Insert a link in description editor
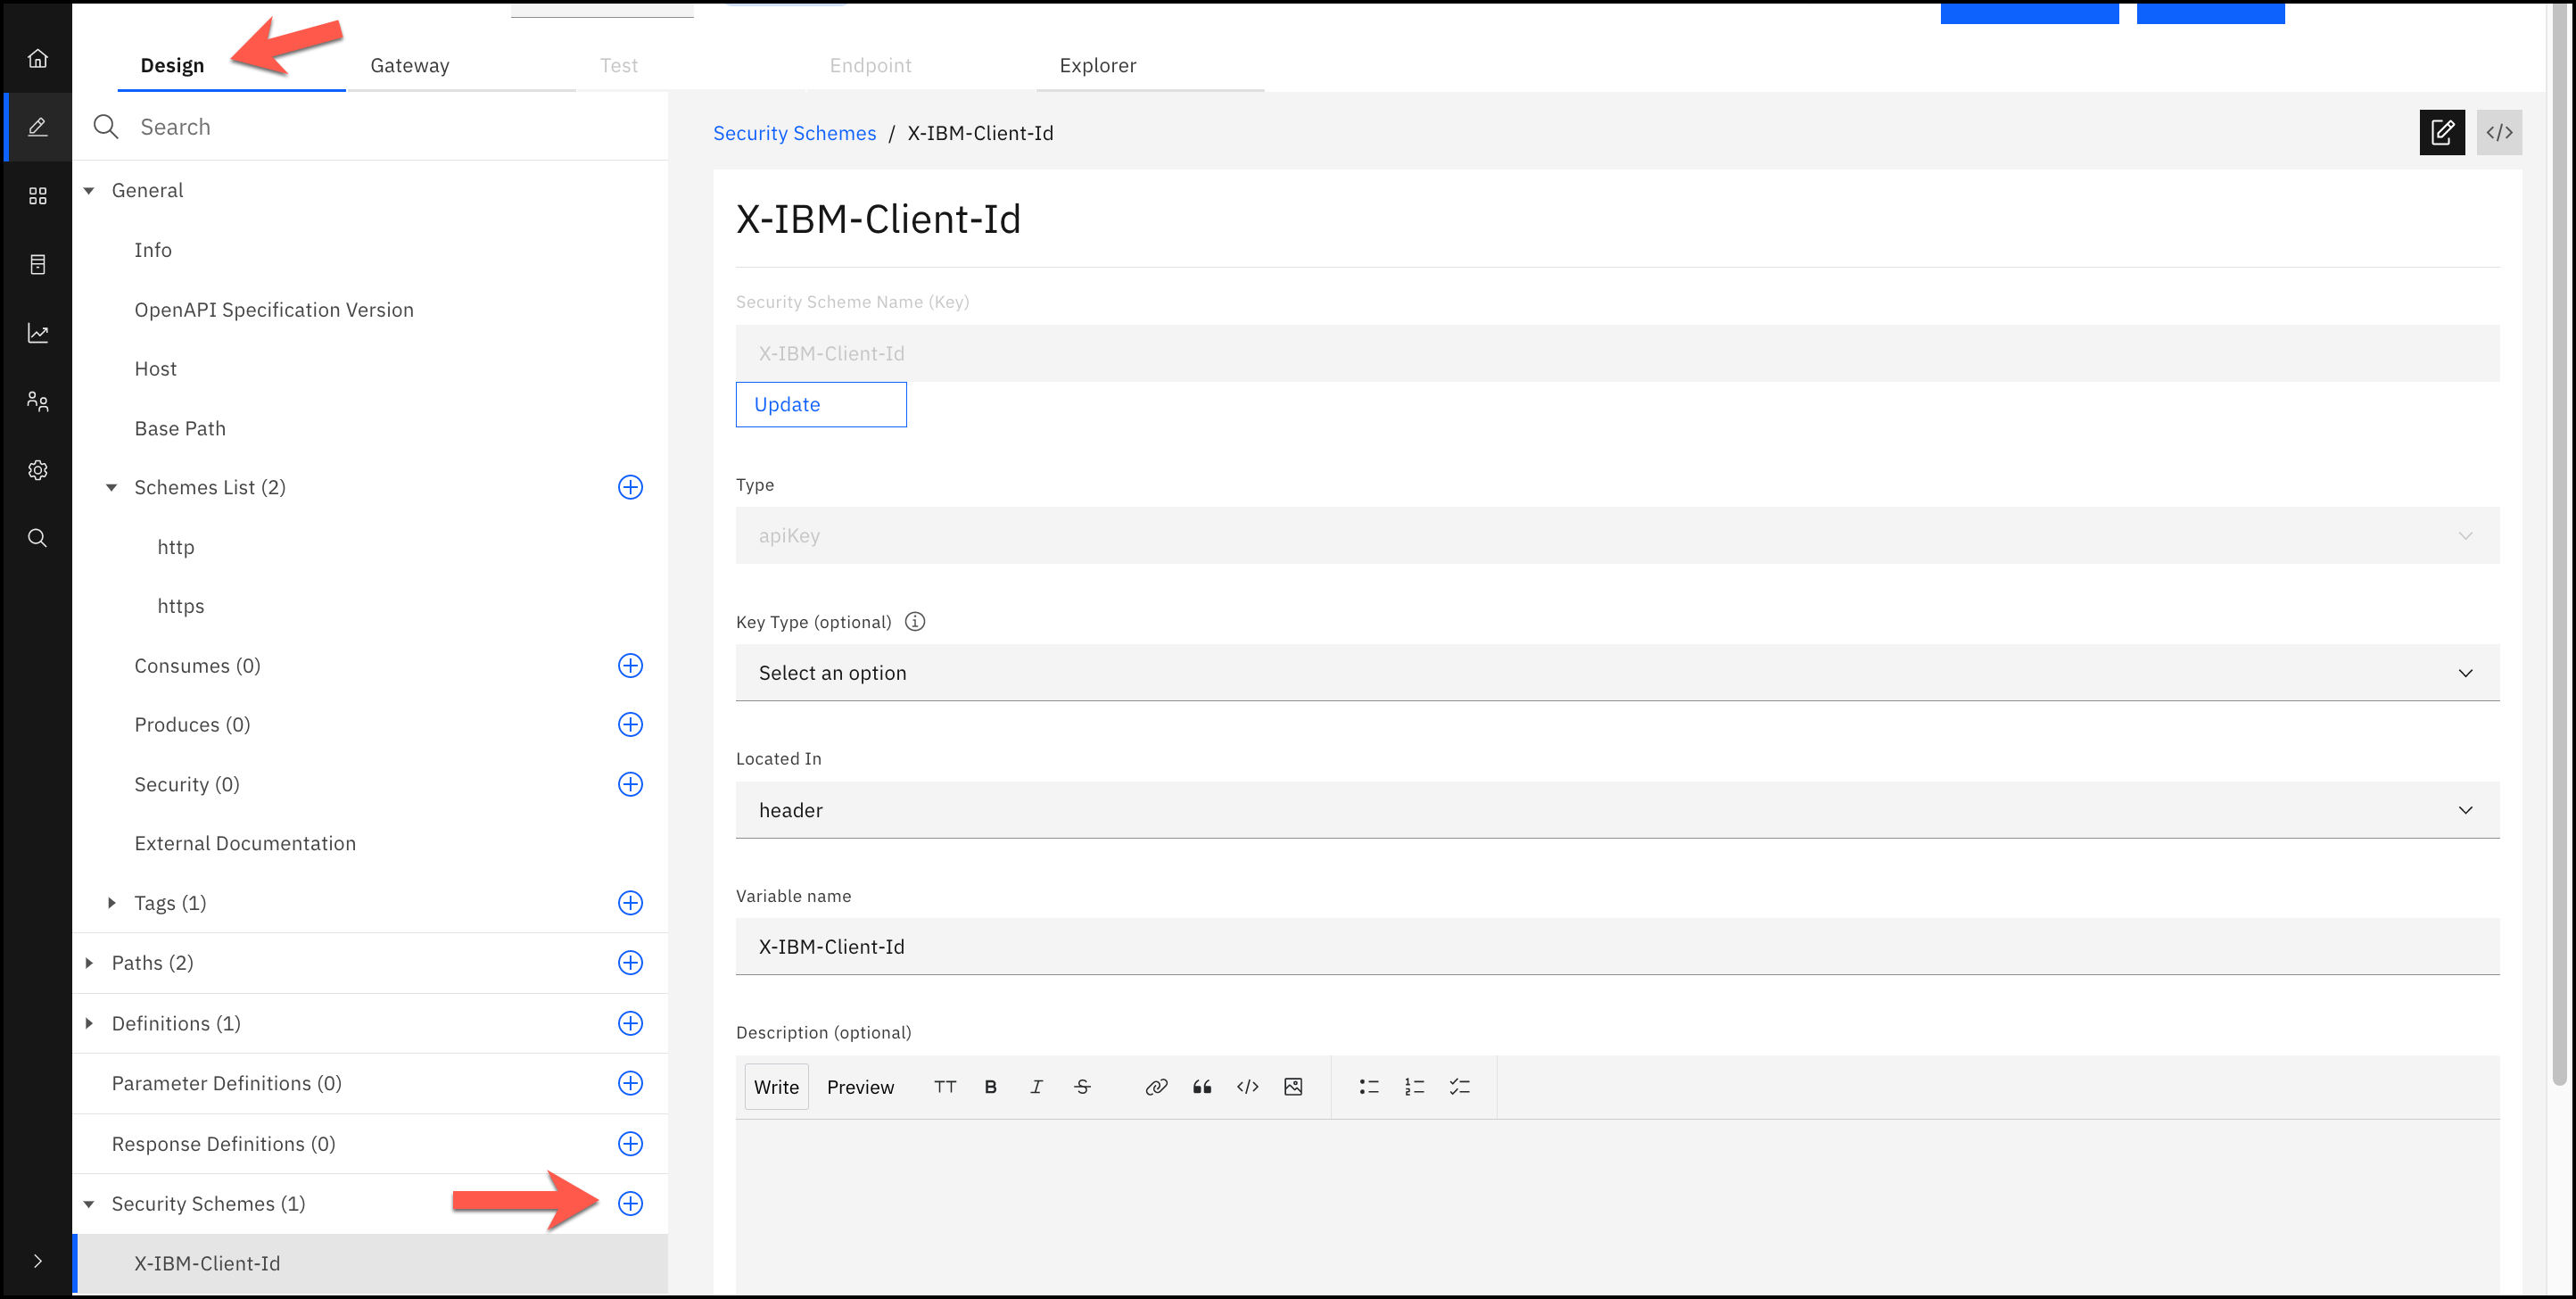The width and height of the screenshot is (2576, 1299). pyautogui.click(x=1156, y=1087)
